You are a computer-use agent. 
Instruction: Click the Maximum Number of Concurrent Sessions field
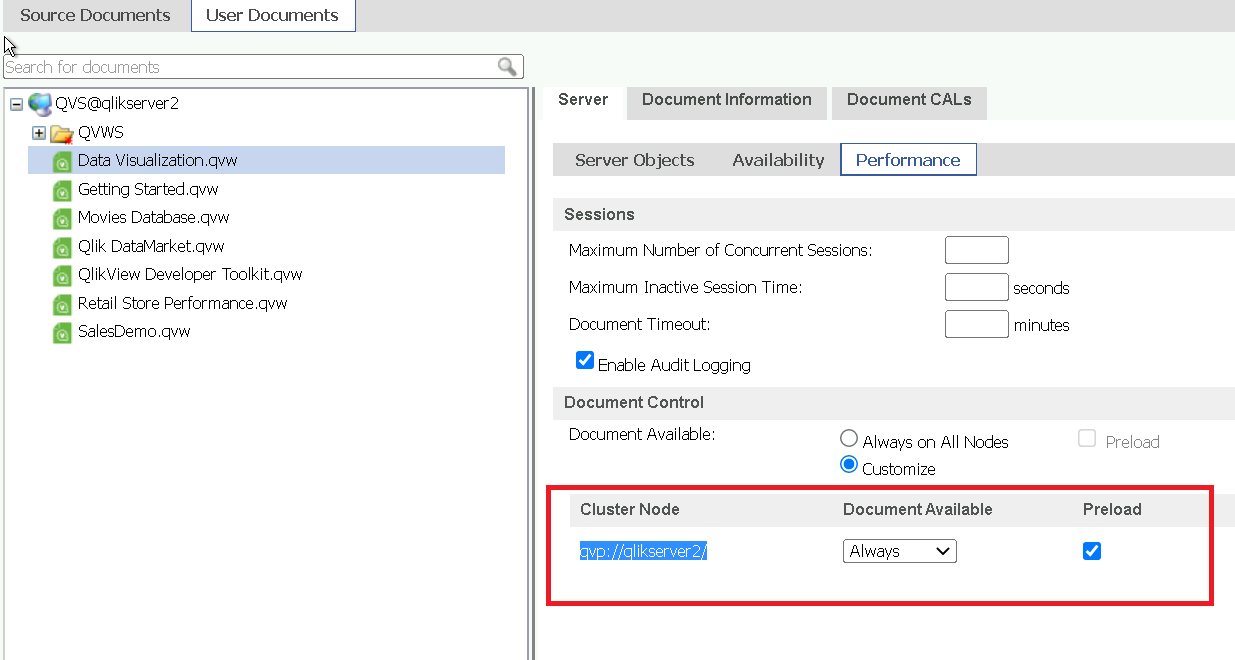click(x=977, y=250)
